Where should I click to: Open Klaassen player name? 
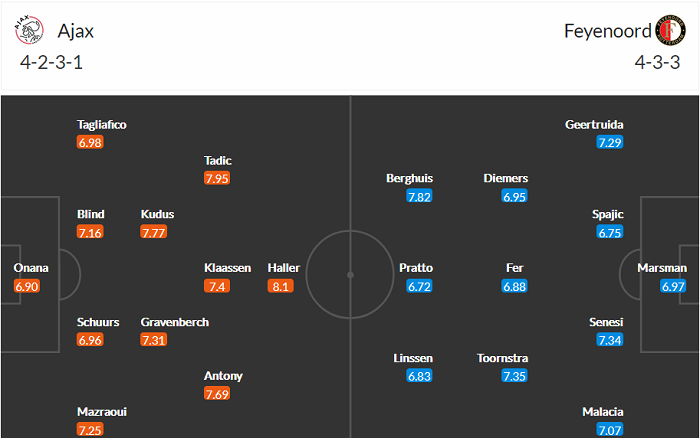click(227, 268)
